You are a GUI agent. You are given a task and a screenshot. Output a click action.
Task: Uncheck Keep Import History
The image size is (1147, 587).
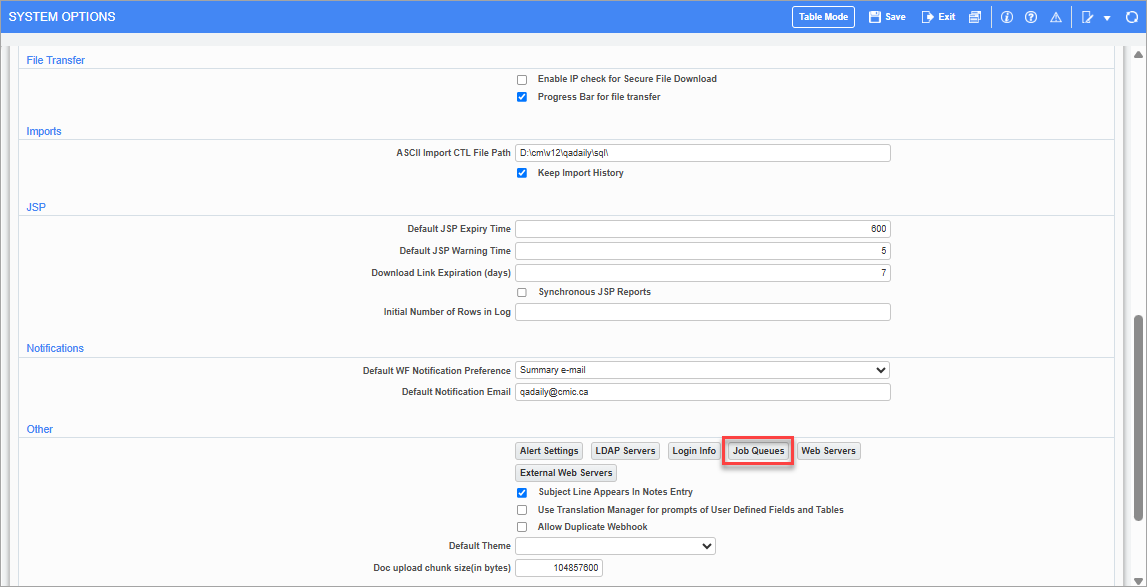(x=521, y=172)
